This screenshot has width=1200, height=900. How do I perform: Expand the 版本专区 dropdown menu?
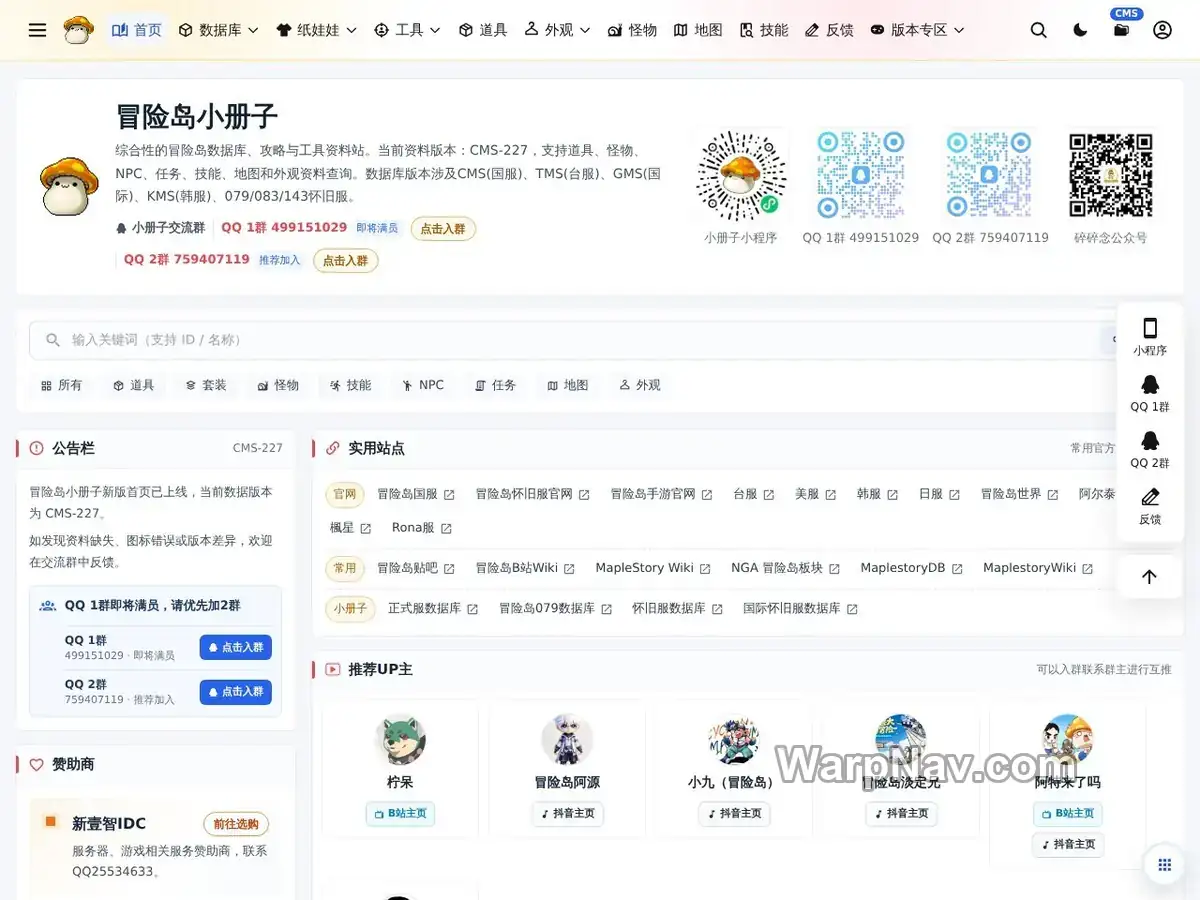point(917,30)
